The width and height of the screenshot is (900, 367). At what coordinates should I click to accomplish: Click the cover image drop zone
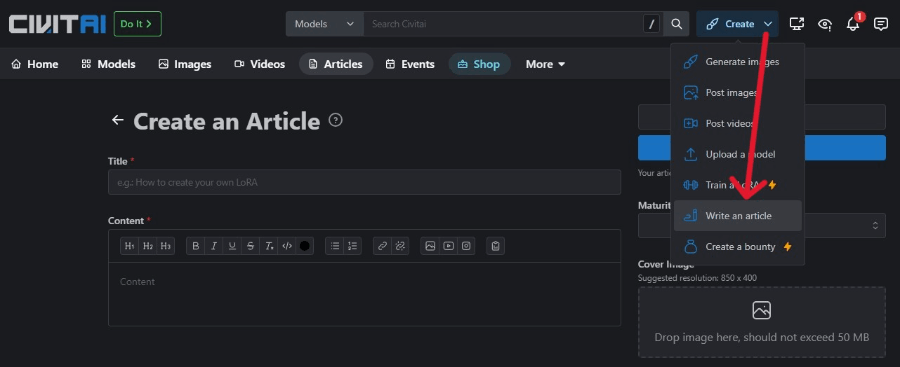[x=762, y=322]
